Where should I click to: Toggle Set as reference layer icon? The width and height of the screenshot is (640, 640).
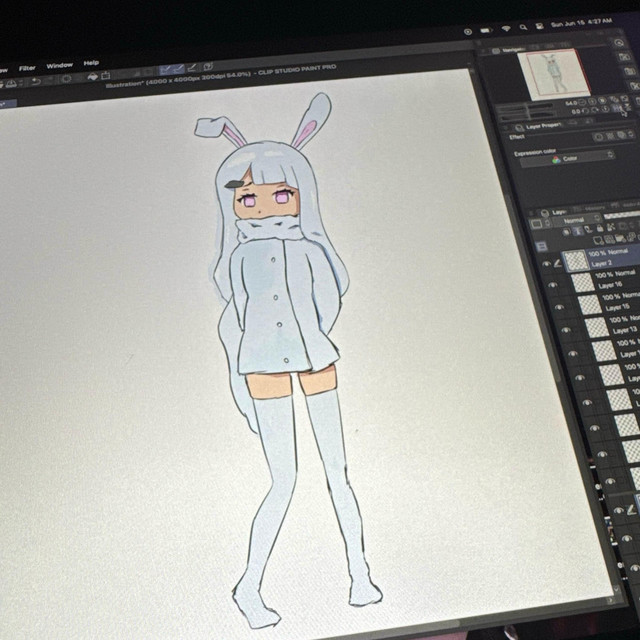578,231
